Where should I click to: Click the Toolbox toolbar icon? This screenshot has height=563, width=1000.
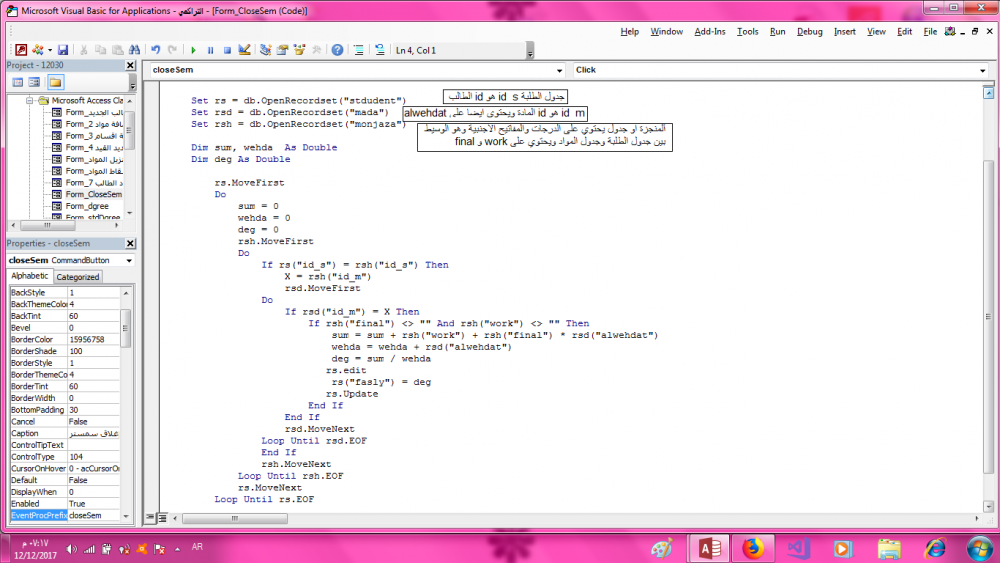tap(316, 50)
